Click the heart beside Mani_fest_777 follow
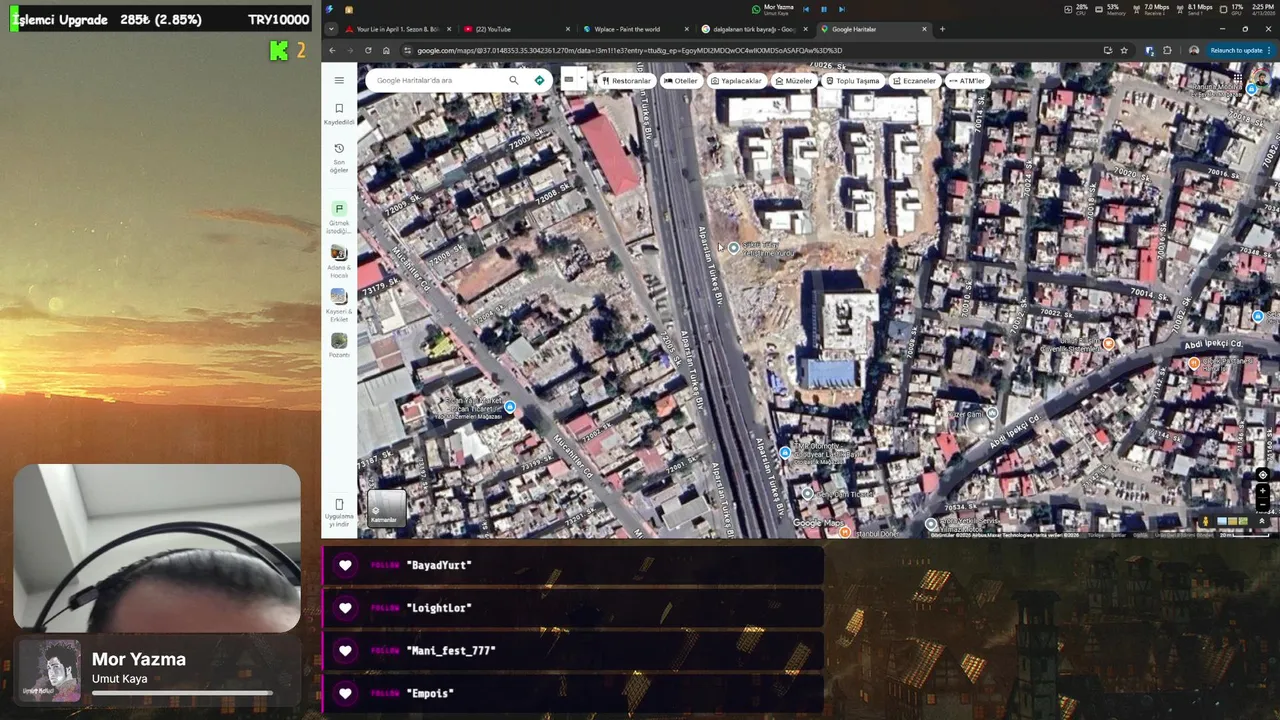Screen dimensions: 1280x720 345,651
